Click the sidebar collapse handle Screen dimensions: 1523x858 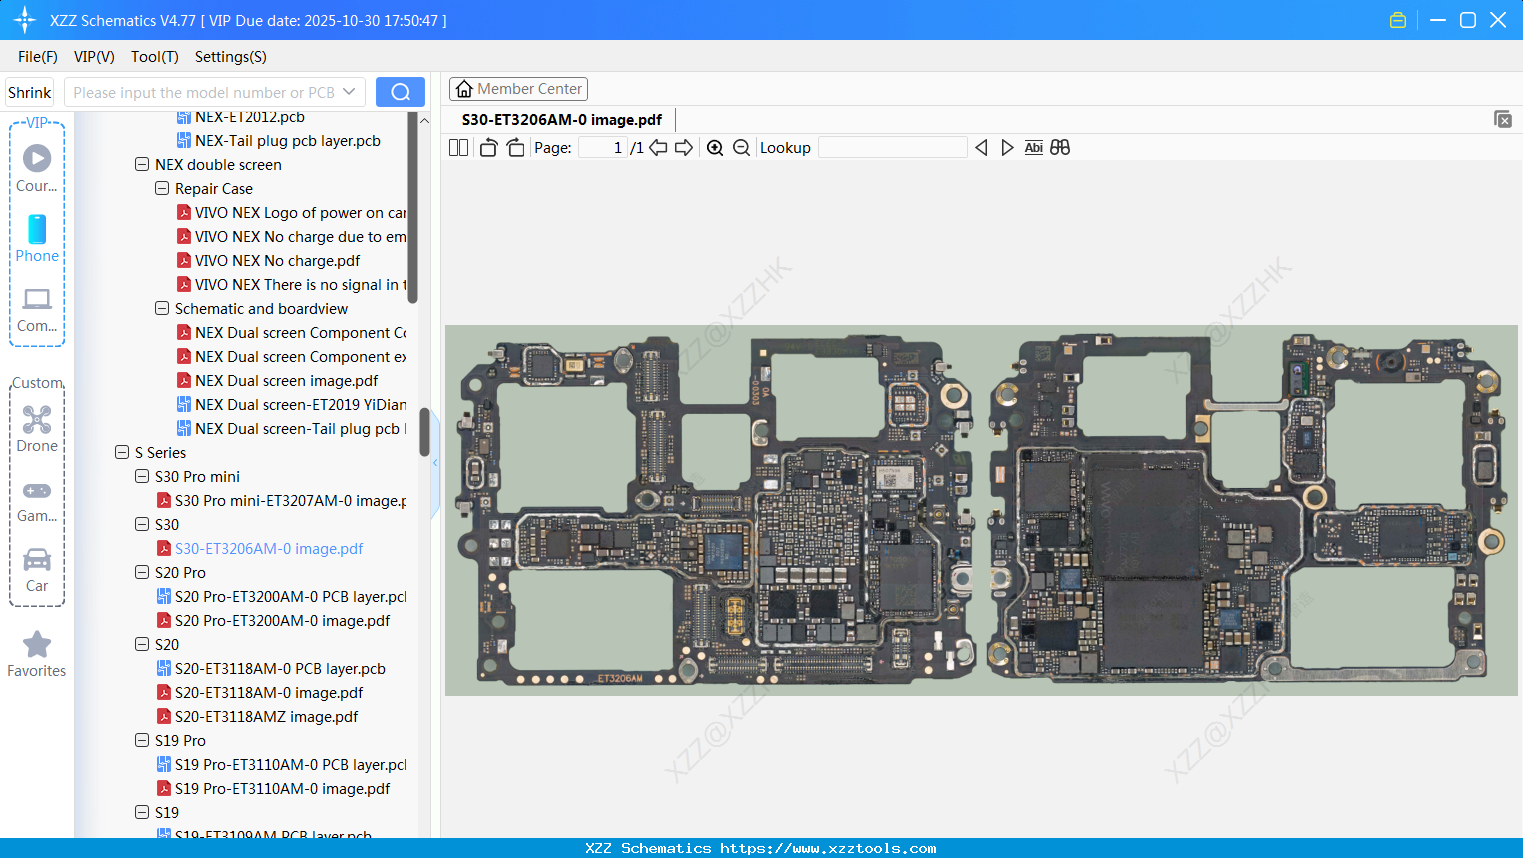435,463
